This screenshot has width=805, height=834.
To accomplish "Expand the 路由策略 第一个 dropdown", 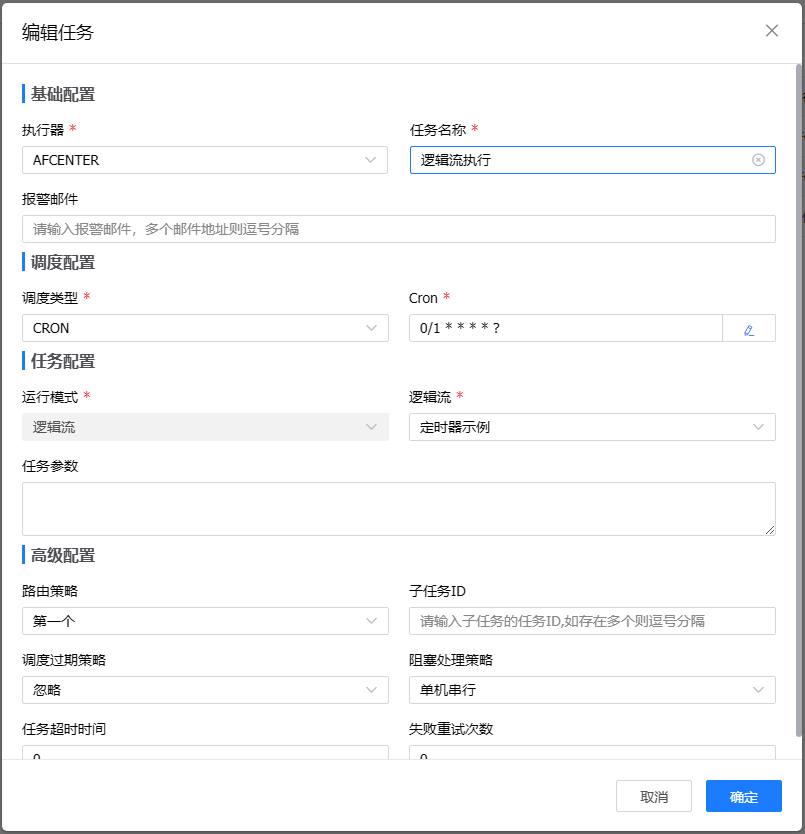I will [205, 621].
